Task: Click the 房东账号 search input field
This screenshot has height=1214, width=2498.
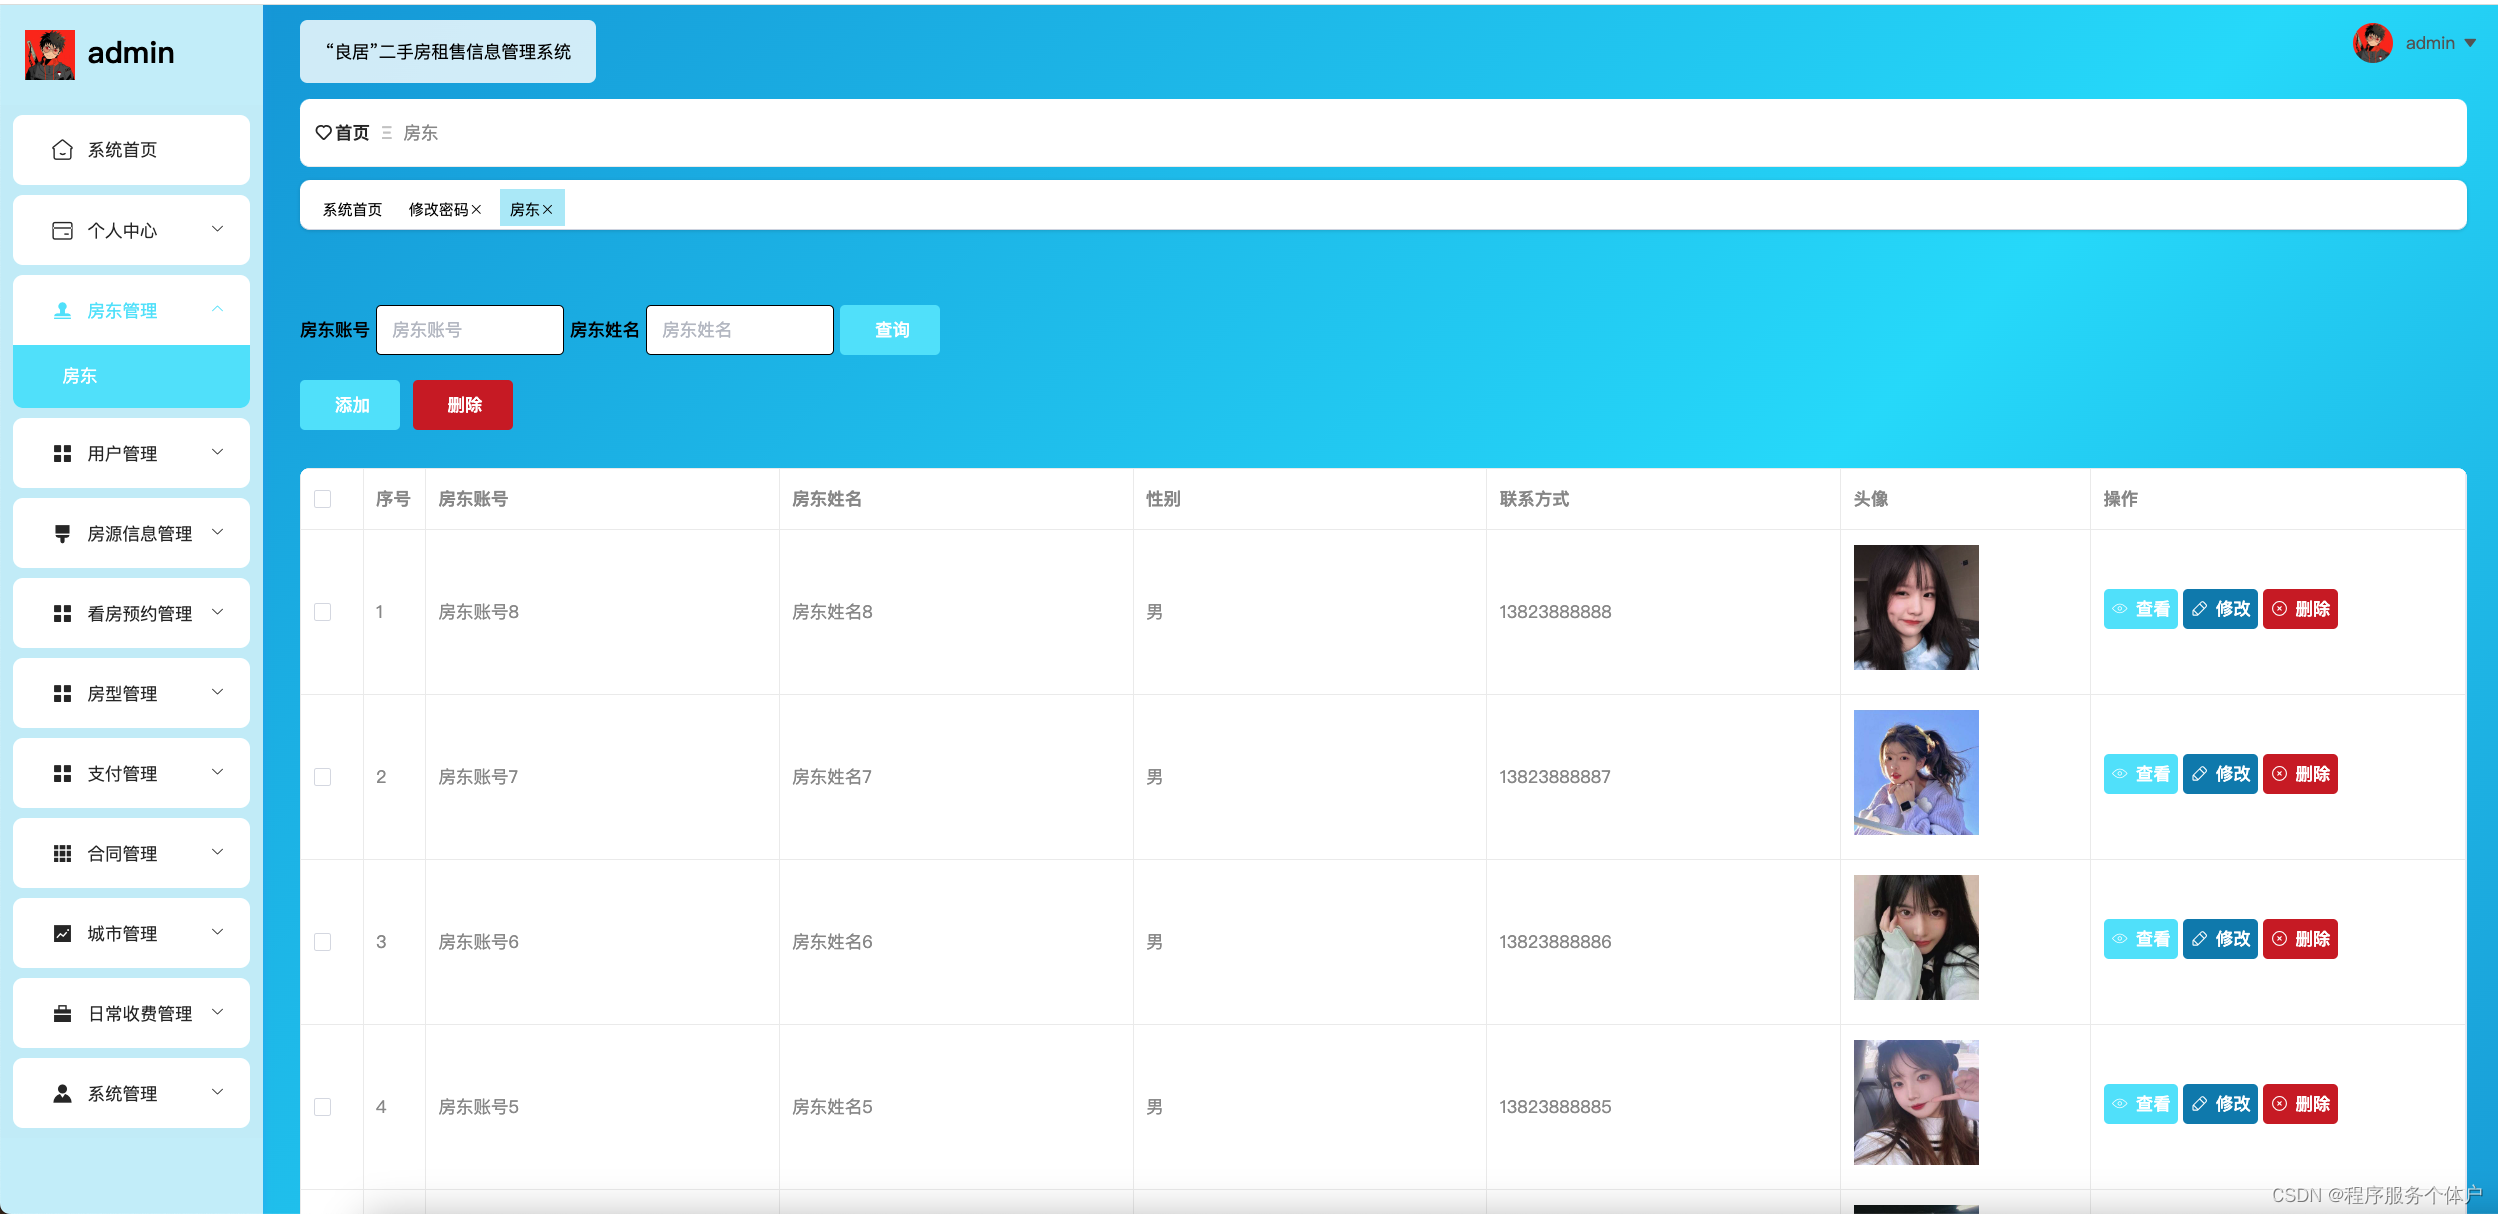Action: coord(469,330)
